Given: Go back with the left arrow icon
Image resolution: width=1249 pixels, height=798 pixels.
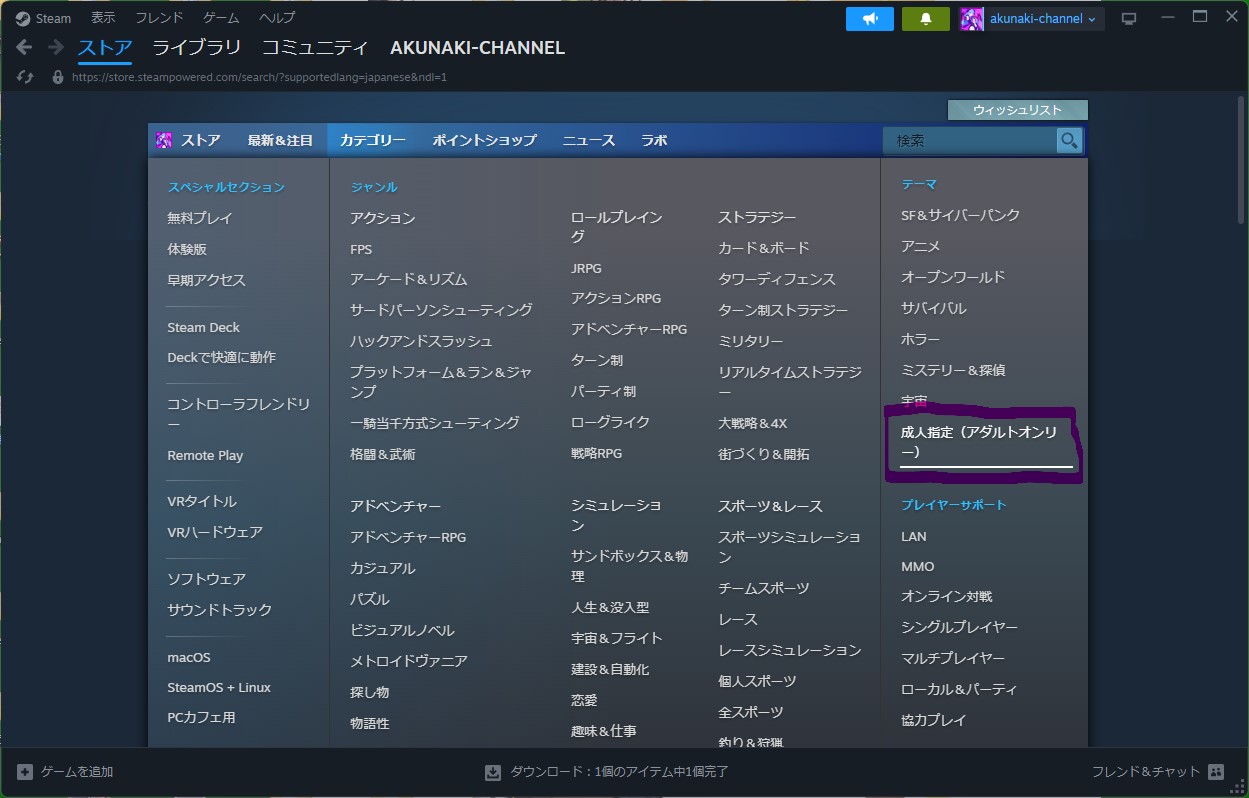Looking at the screenshot, I should pyautogui.click(x=24, y=47).
